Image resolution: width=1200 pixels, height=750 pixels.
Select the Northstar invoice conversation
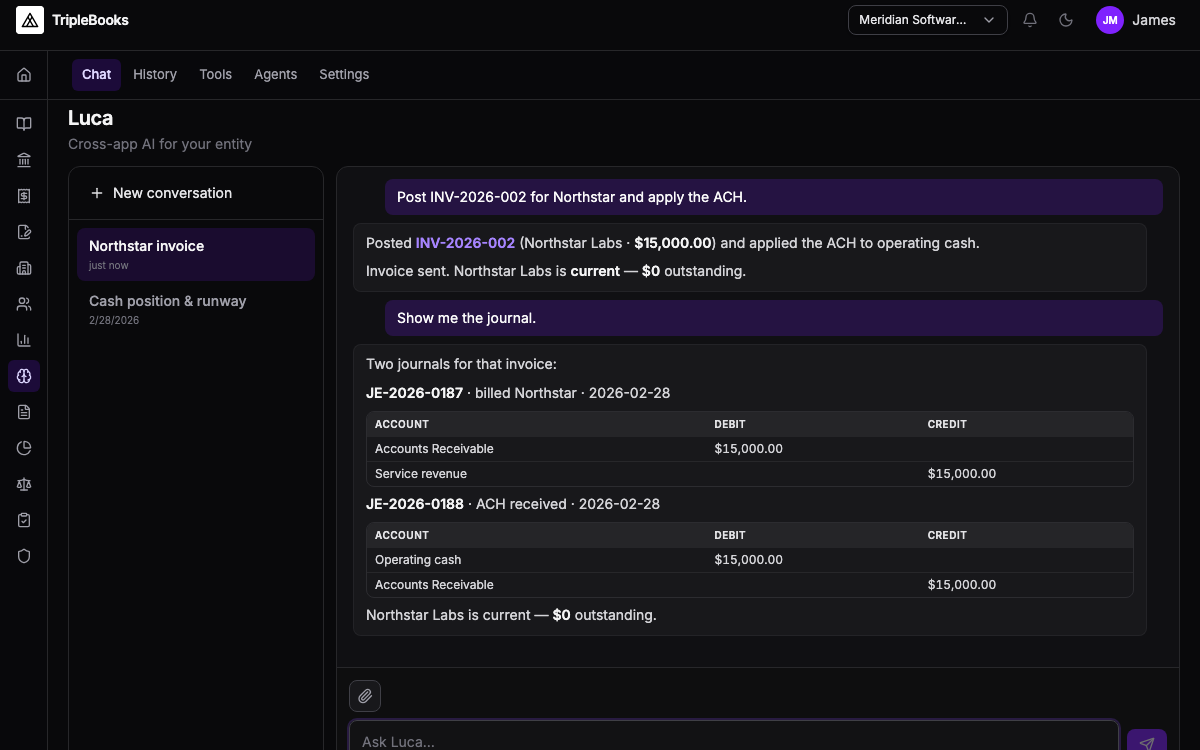(196, 254)
